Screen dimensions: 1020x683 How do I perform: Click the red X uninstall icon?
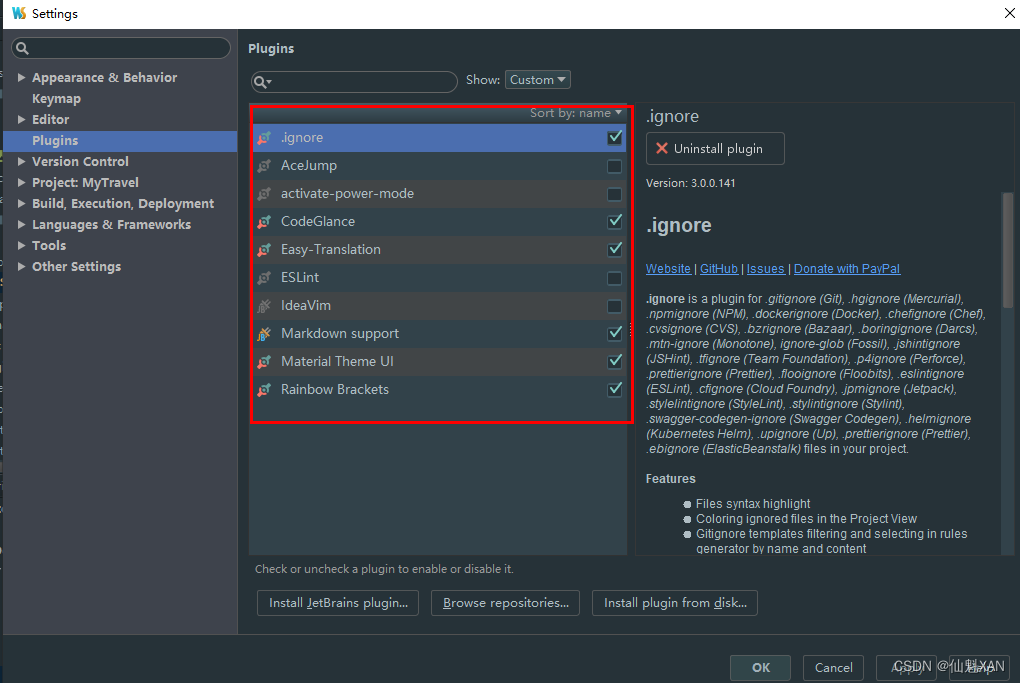click(662, 148)
